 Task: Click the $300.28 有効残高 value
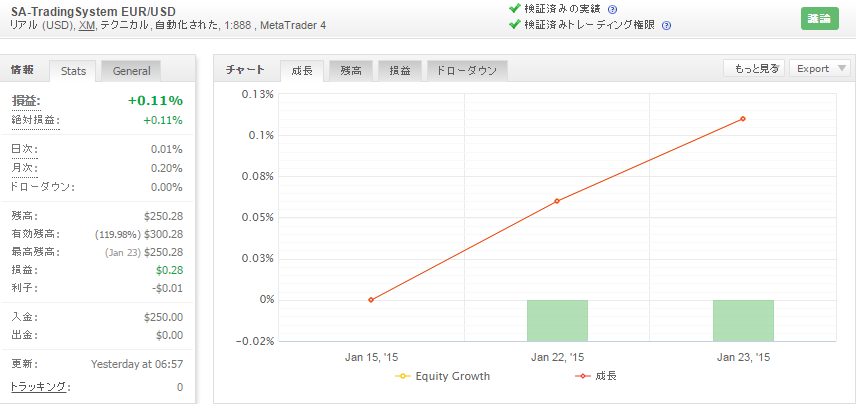[163, 234]
